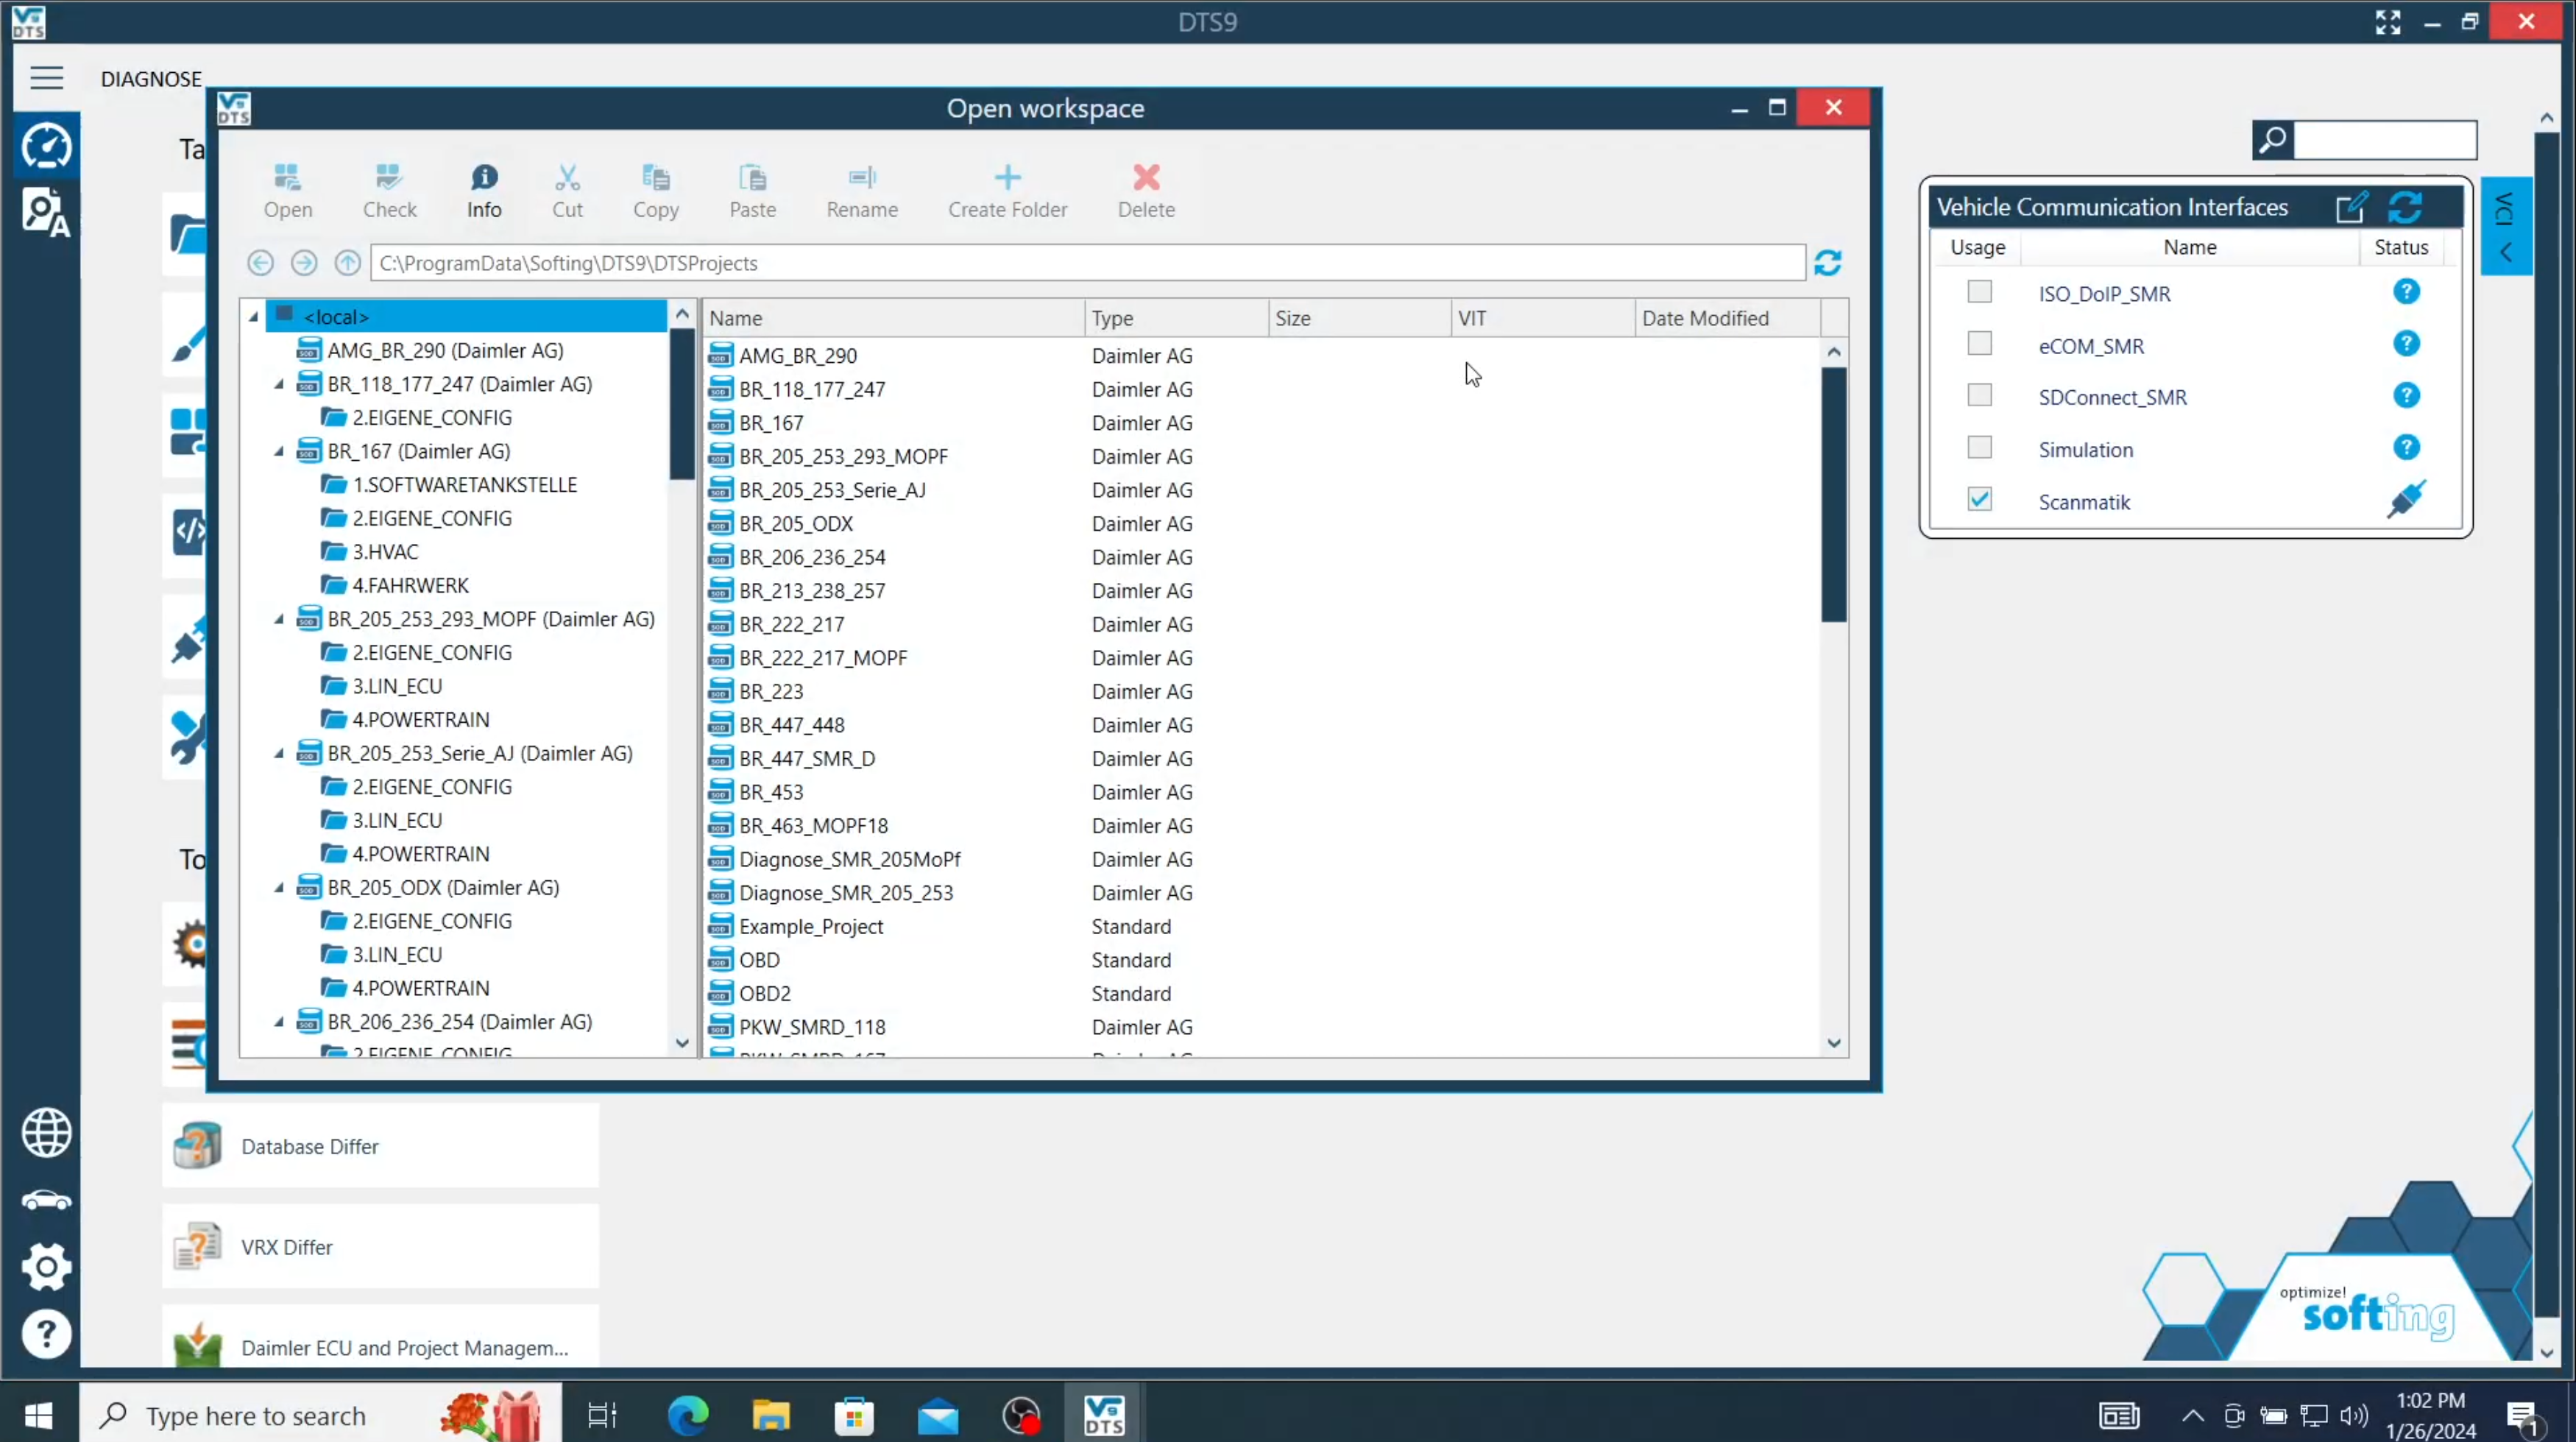Collapse the <local> root node
The height and width of the screenshot is (1442, 2576).
(x=254, y=317)
